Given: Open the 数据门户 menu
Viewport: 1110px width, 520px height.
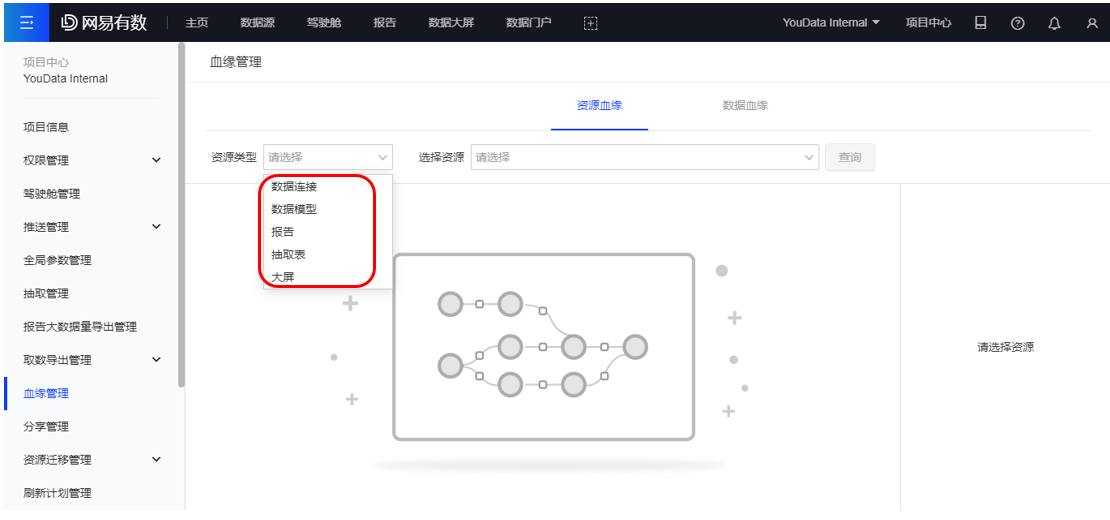Looking at the screenshot, I should (x=529, y=23).
